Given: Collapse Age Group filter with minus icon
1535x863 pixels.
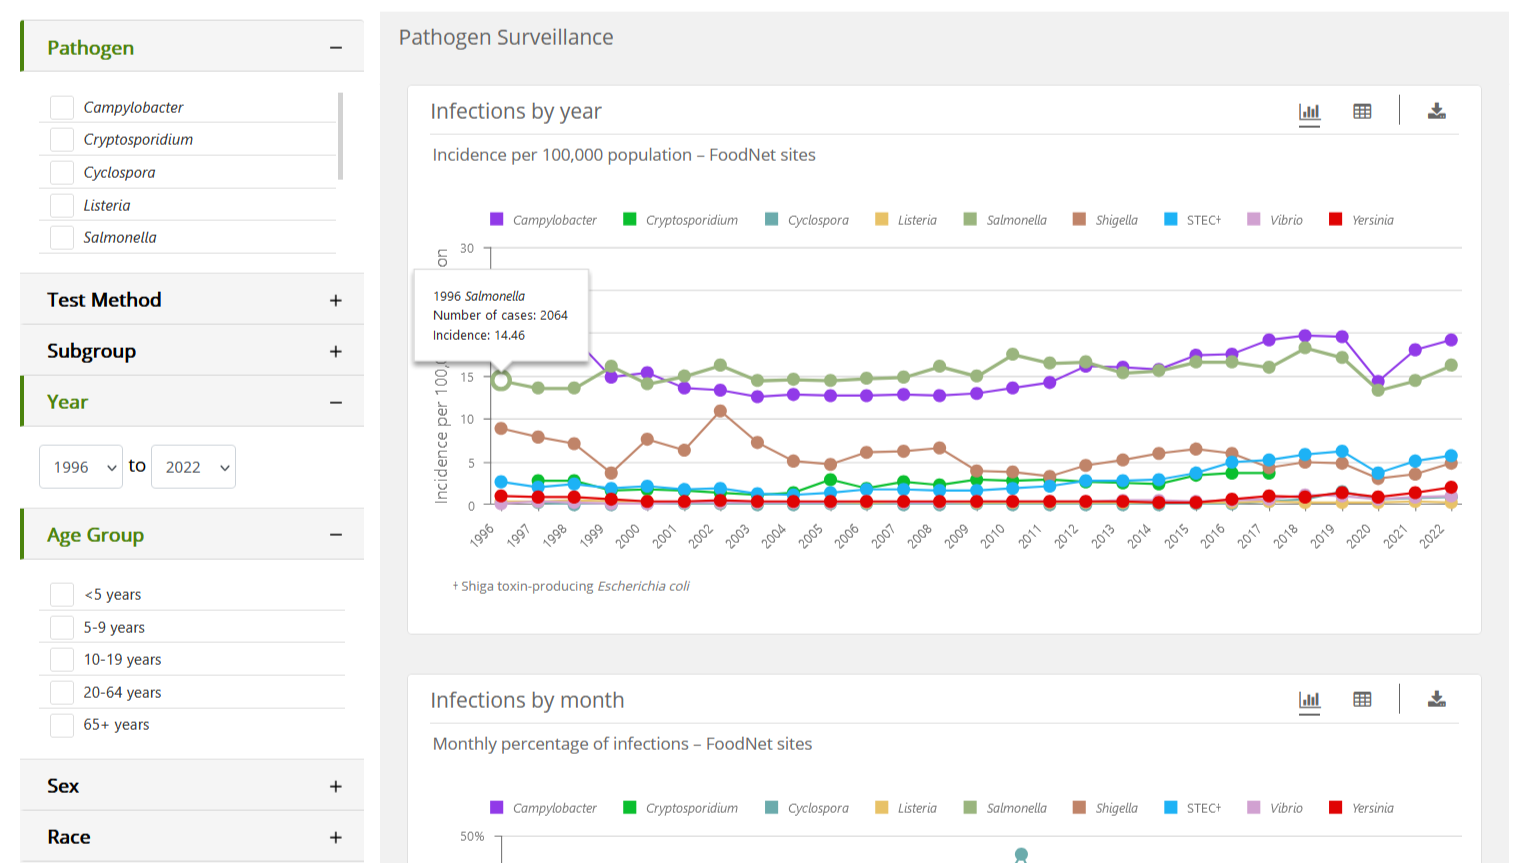Looking at the screenshot, I should [336, 535].
